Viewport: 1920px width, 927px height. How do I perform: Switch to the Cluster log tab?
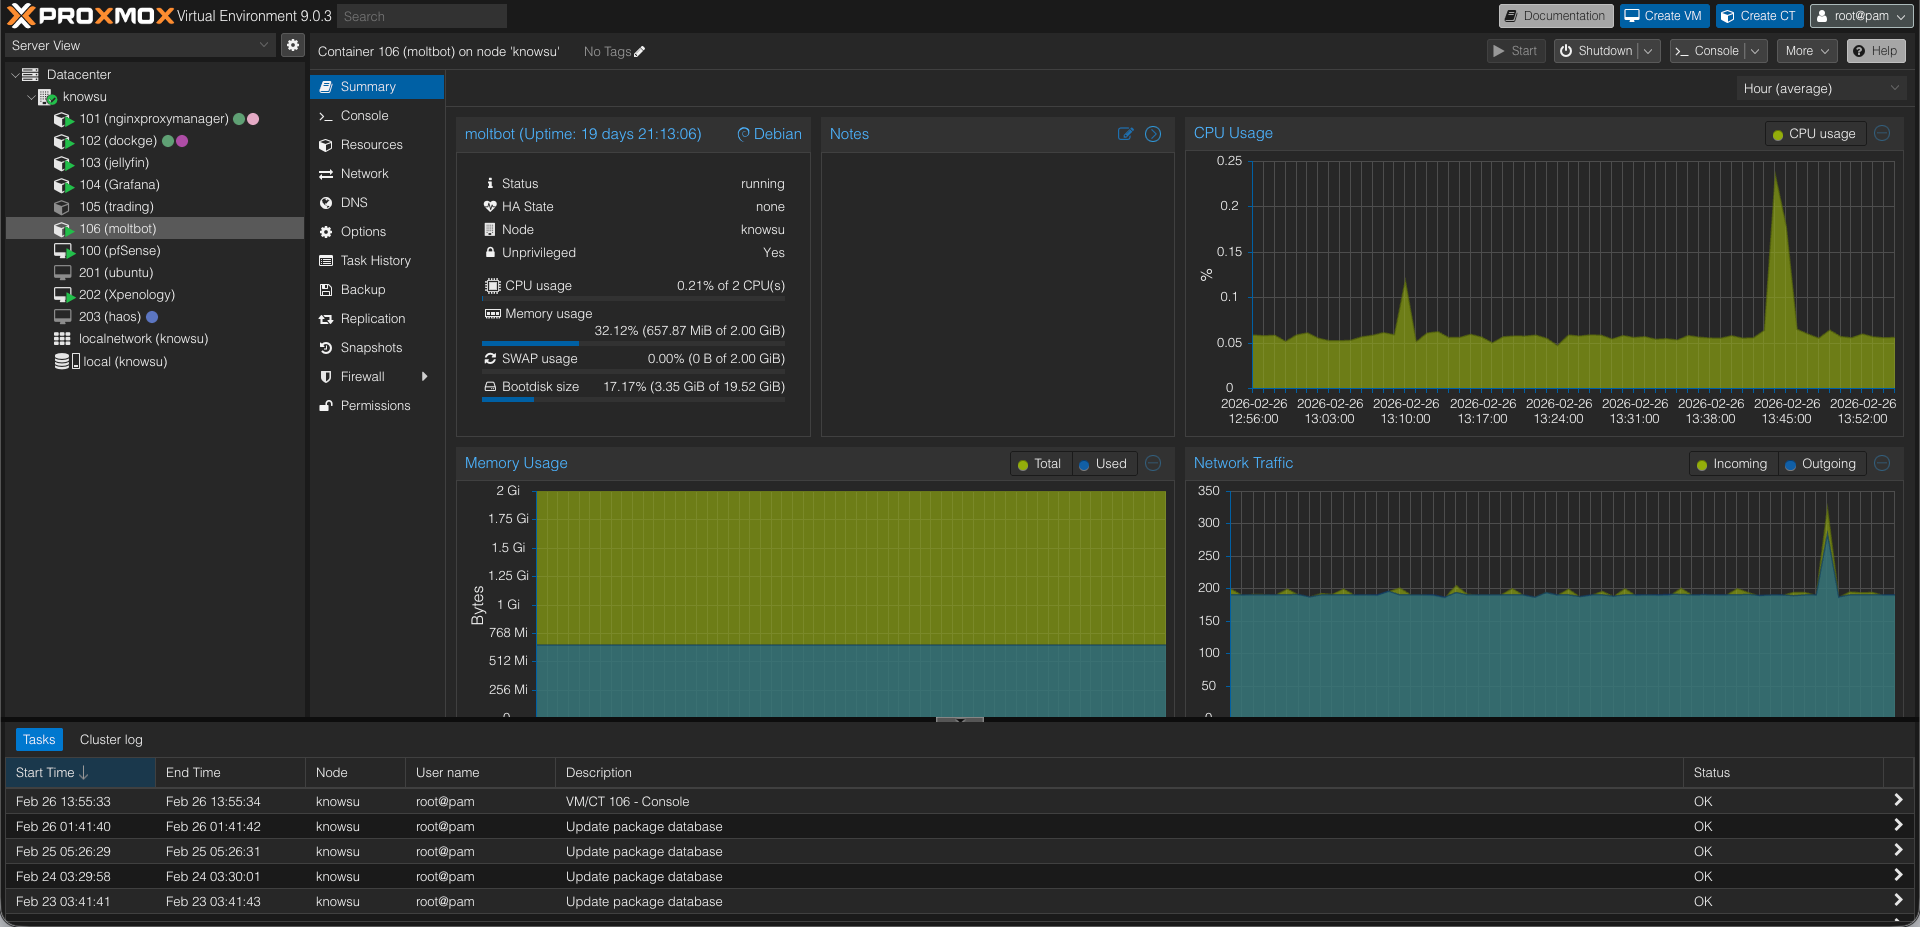tap(111, 740)
